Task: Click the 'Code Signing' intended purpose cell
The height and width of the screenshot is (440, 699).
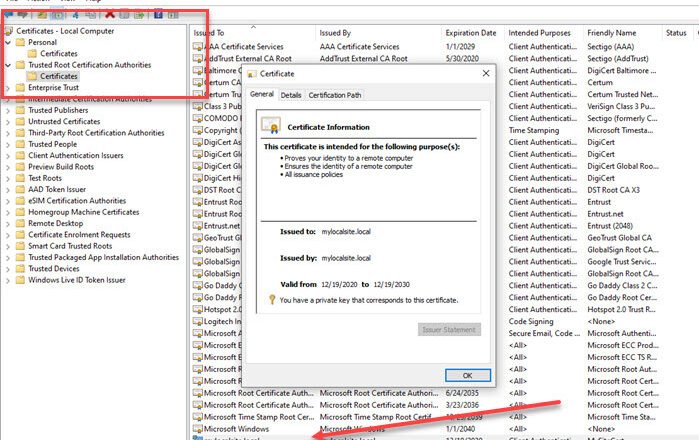Action: click(x=530, y=321)
